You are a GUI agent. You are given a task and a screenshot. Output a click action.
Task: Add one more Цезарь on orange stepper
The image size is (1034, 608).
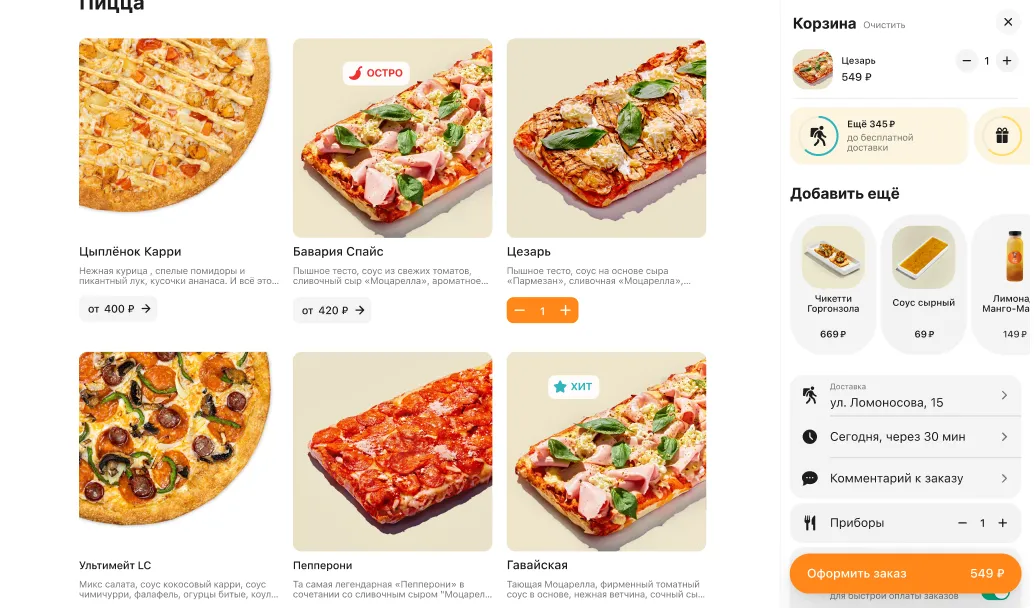coord(565,311)
